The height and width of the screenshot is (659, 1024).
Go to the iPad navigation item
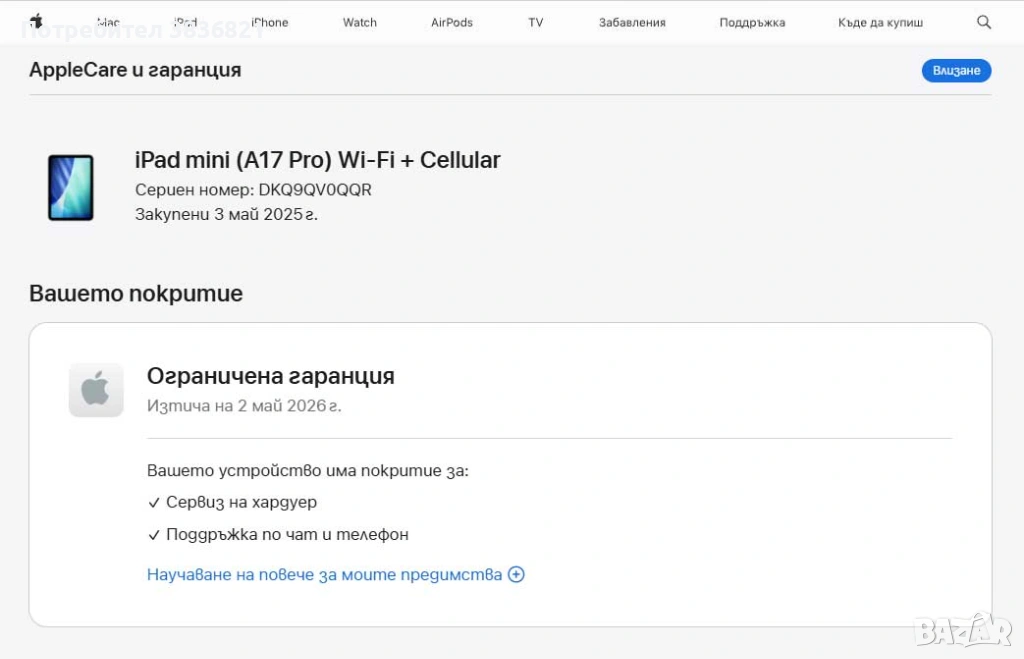[185, 22]
